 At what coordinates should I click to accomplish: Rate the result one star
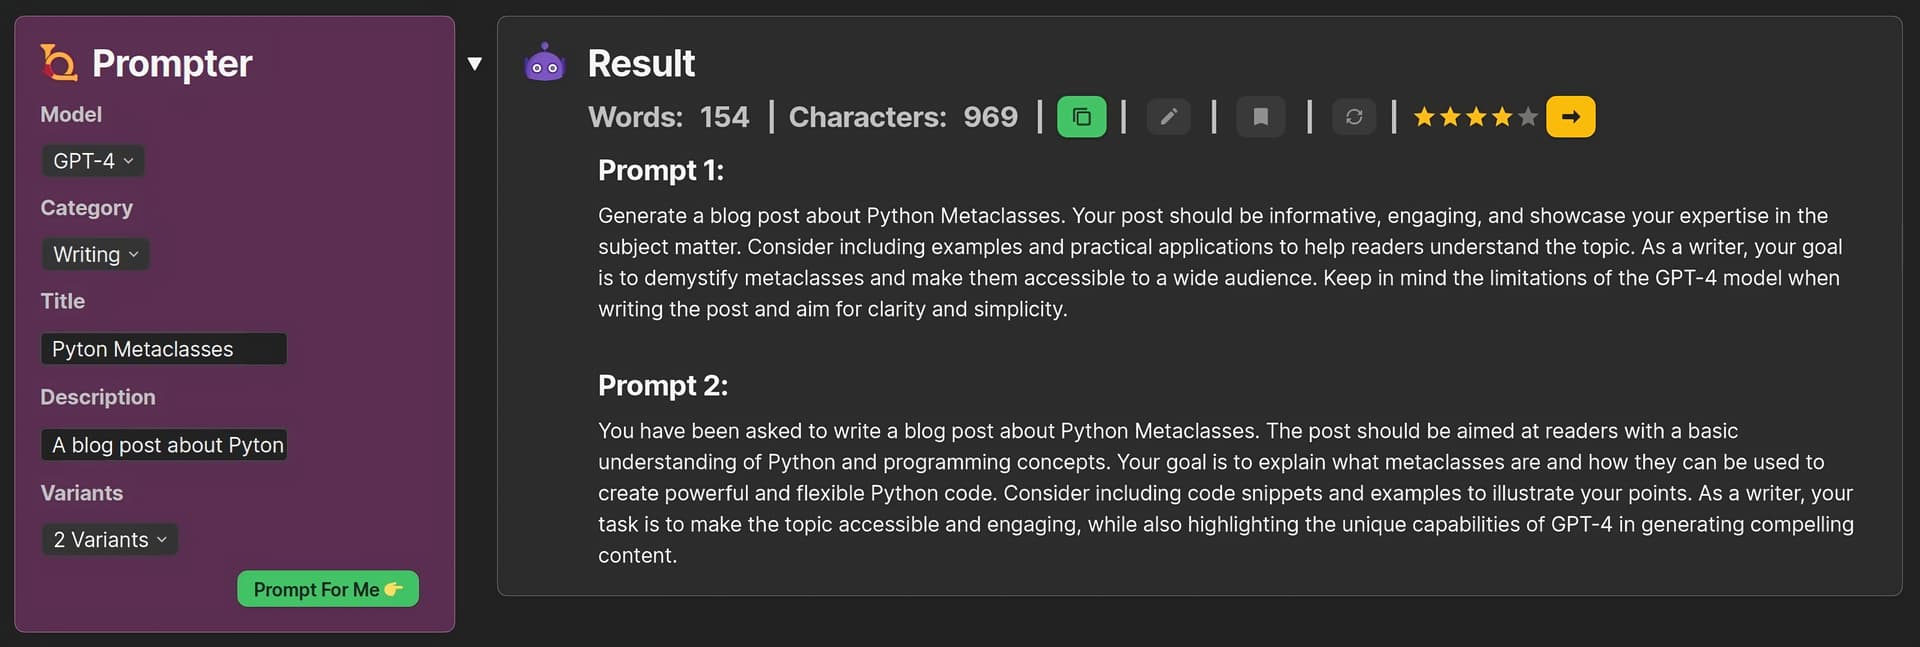(1424, 117)
